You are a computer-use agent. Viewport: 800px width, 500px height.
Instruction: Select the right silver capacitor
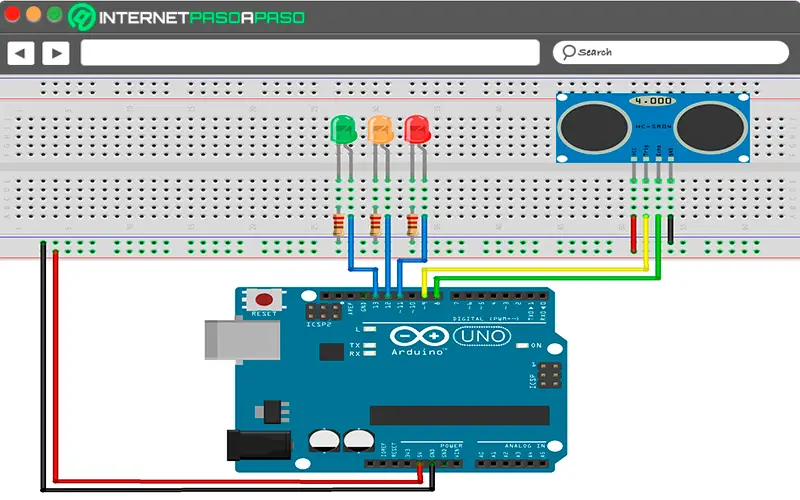point(359,440)
